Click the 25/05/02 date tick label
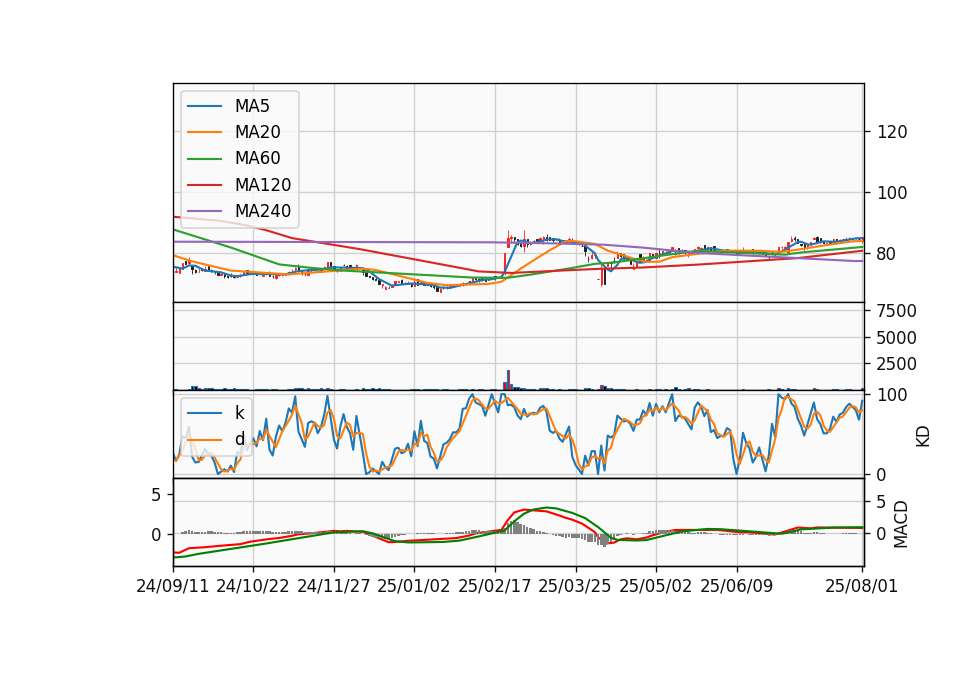 tap(656, 586)
